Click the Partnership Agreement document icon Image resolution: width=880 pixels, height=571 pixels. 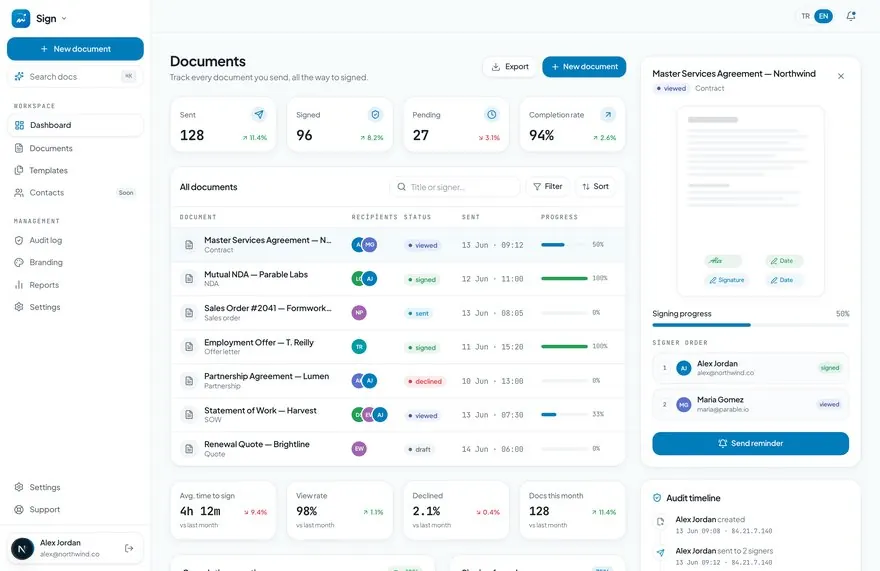click(x=189, y=381)
